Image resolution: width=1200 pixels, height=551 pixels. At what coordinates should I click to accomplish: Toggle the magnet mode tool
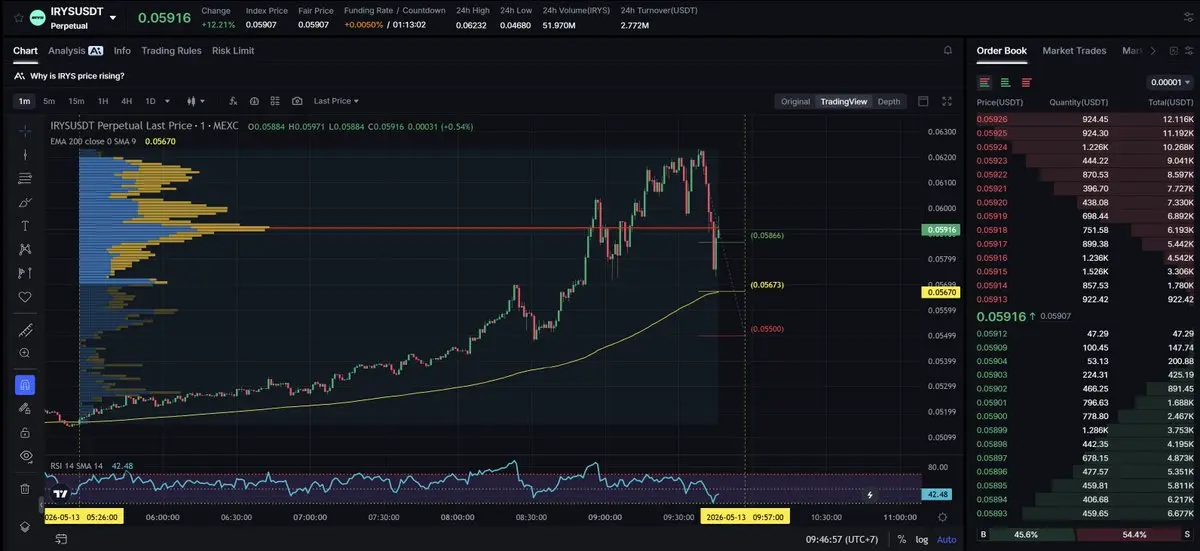[x=25, y=384]
